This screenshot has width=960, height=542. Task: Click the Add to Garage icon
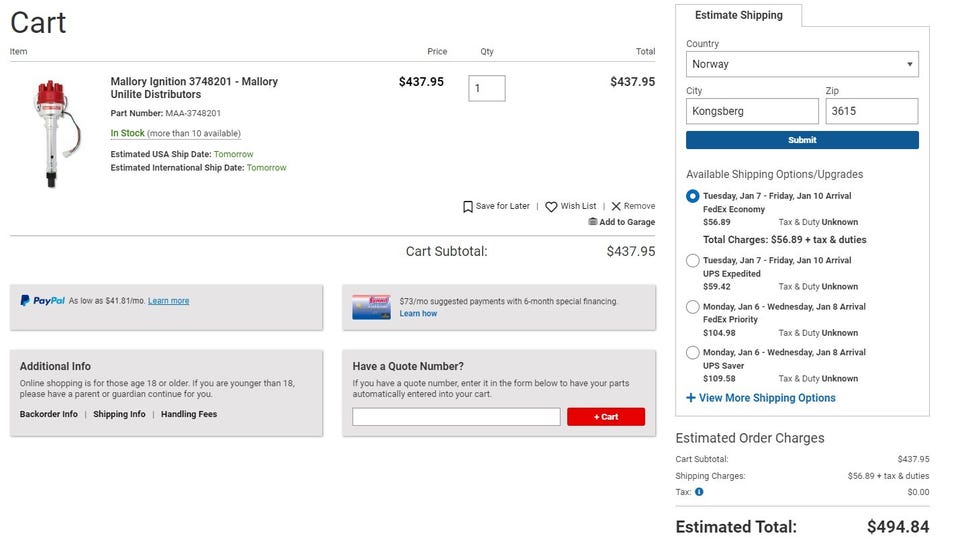pos(593,222)
